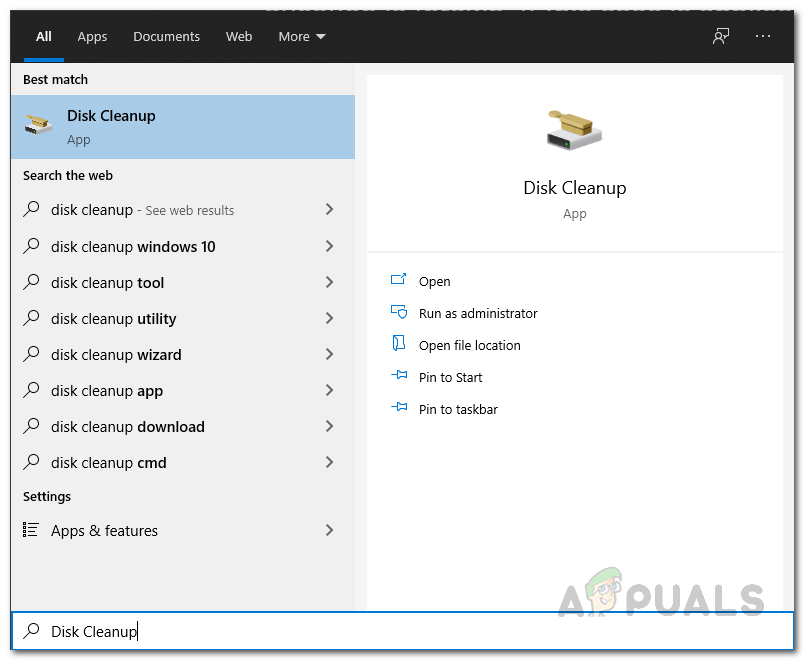
Task: Click the search box magnifier icon
Action: [31, 630]
